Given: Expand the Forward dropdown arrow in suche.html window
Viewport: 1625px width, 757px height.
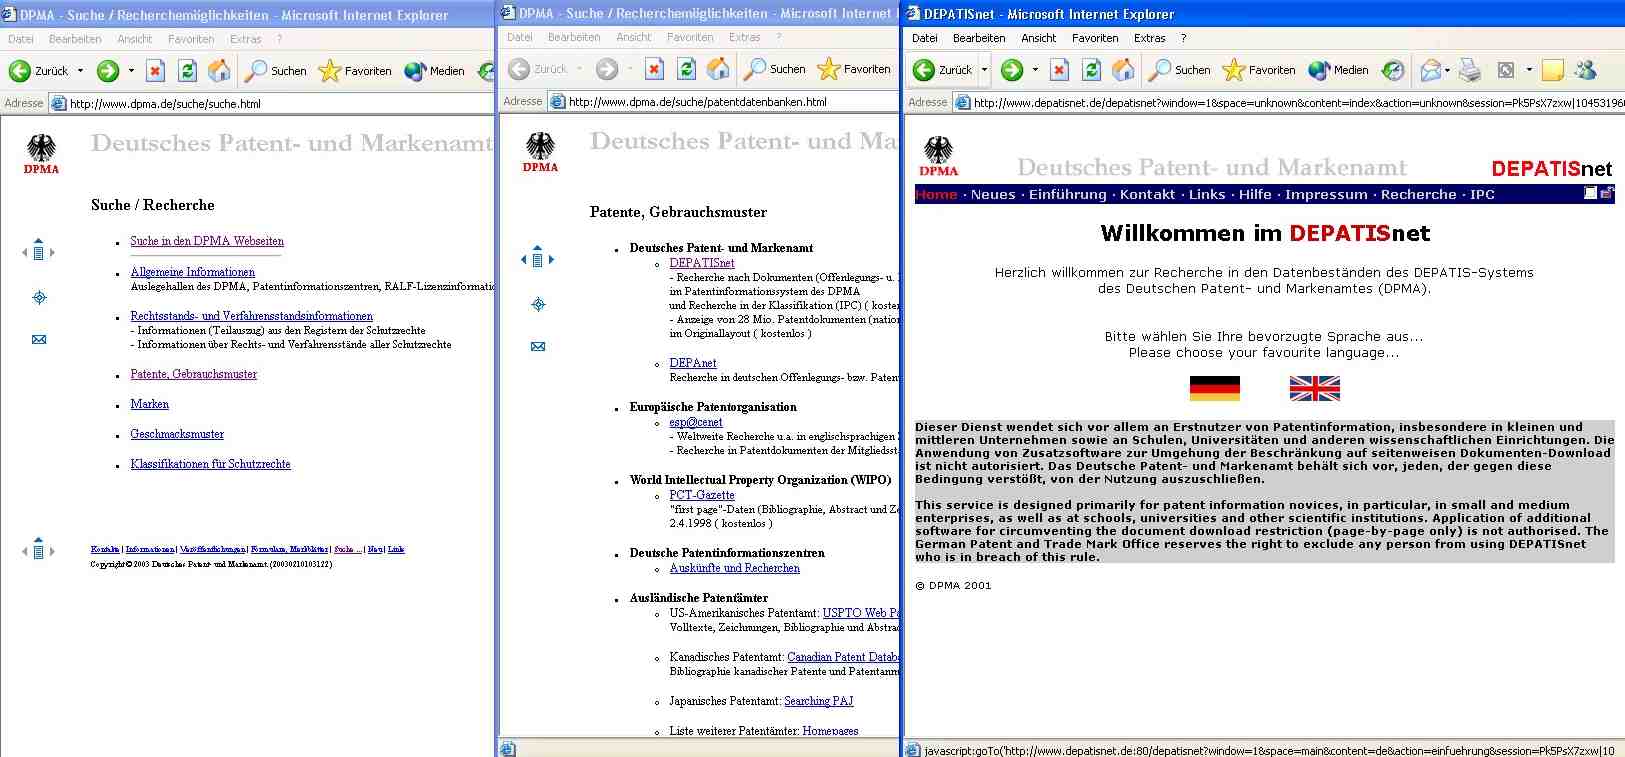Looking at the screenshot, I should coord(131,71).
